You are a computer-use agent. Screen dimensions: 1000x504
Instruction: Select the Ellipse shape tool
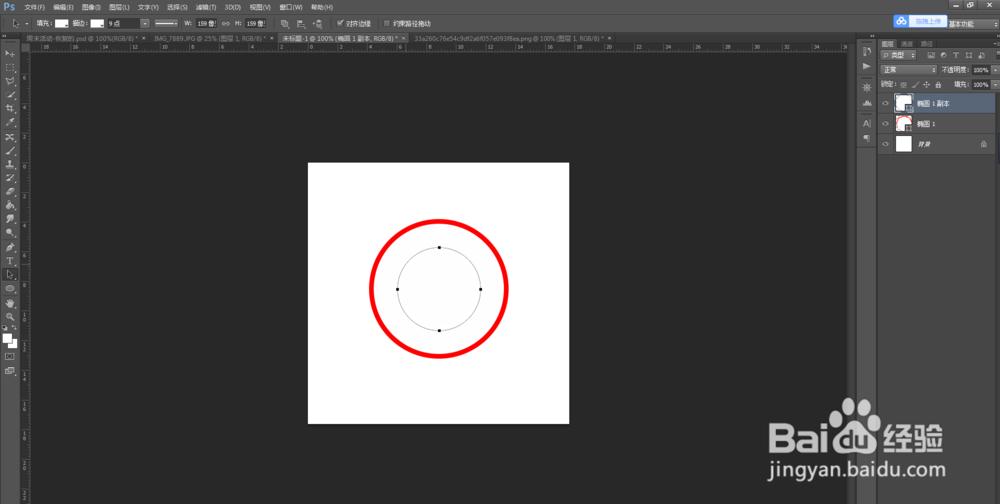[x=10, y=289]
